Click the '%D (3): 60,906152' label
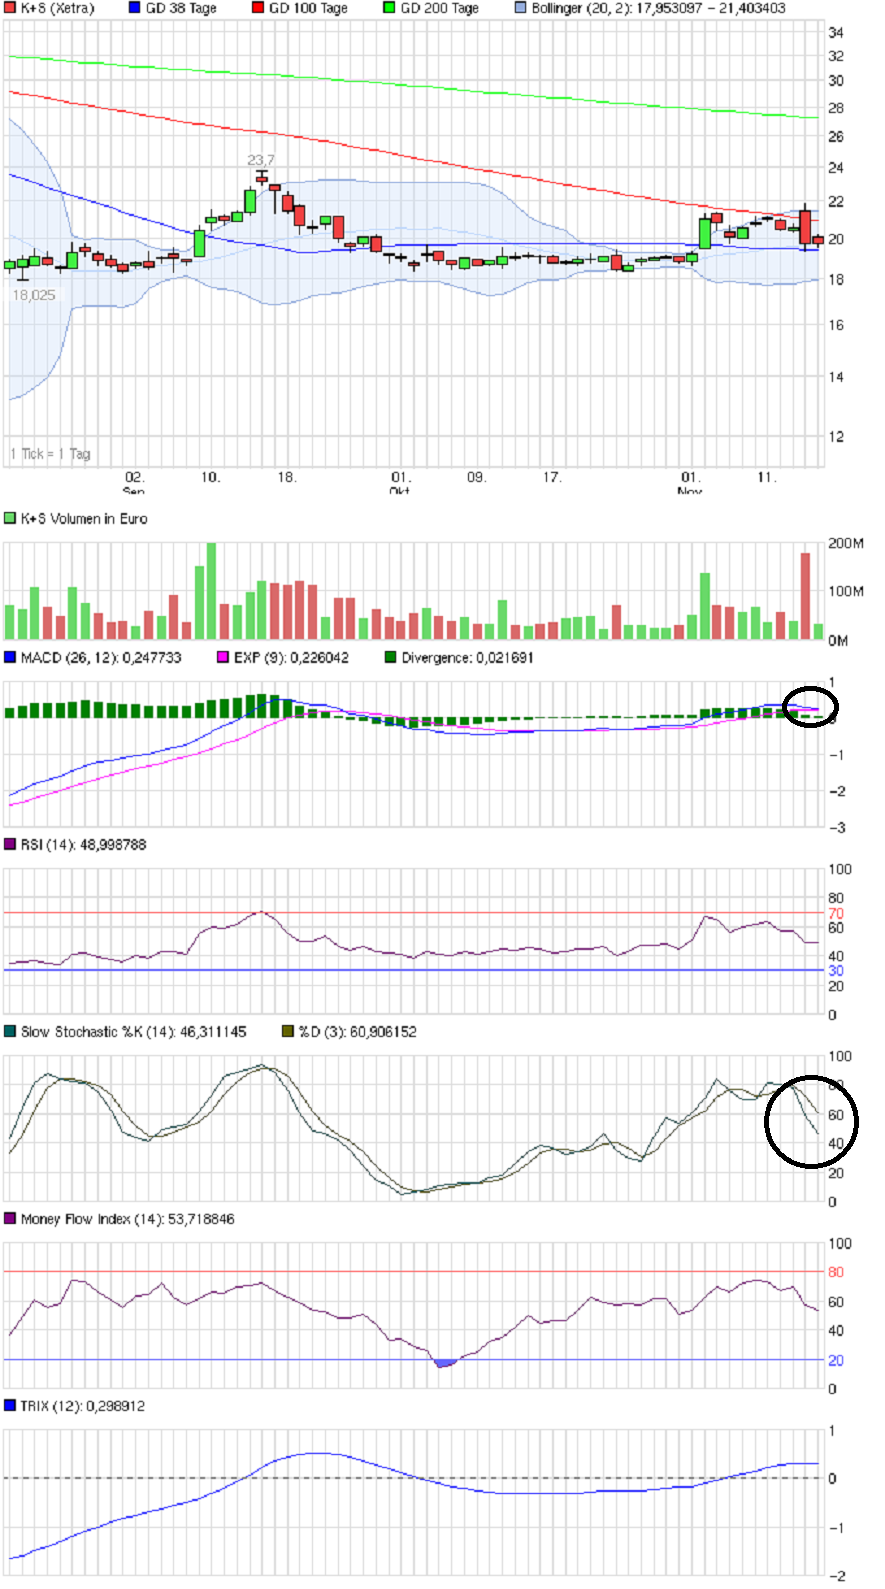 [x=358, y=1031]
